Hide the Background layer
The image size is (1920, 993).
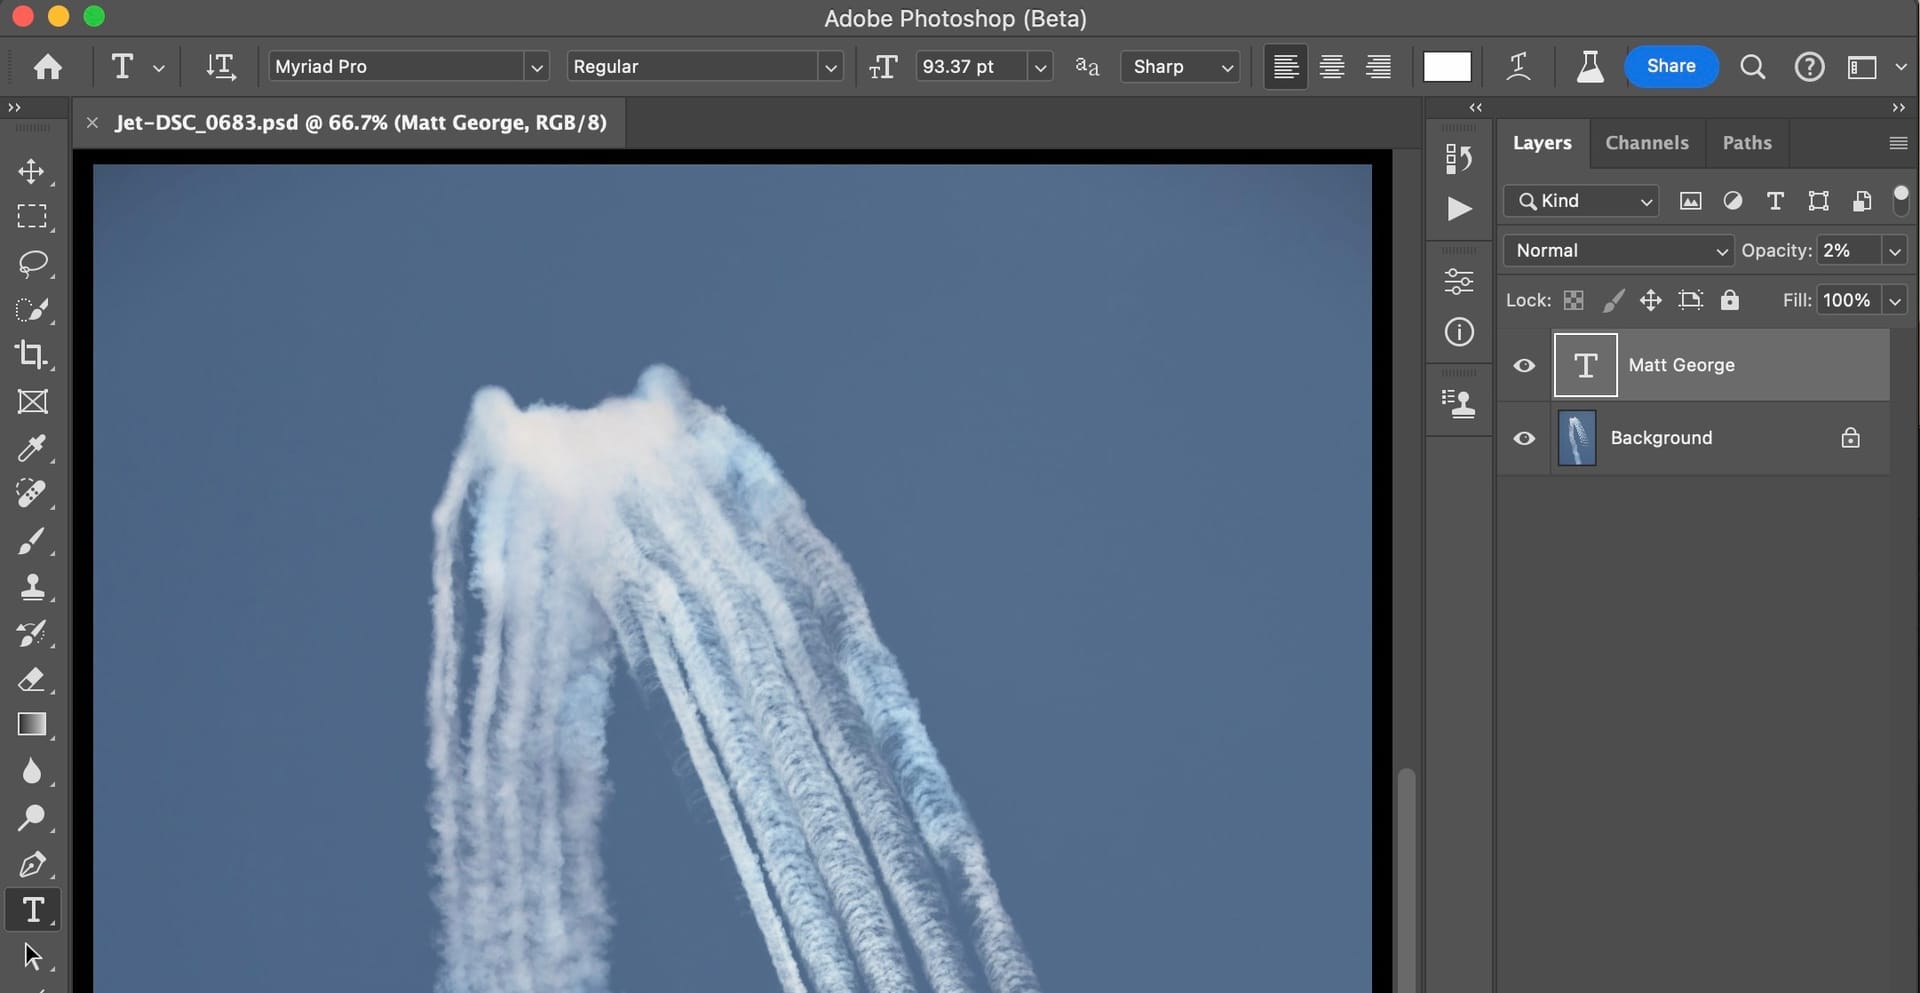click(x=1524, y=439)
